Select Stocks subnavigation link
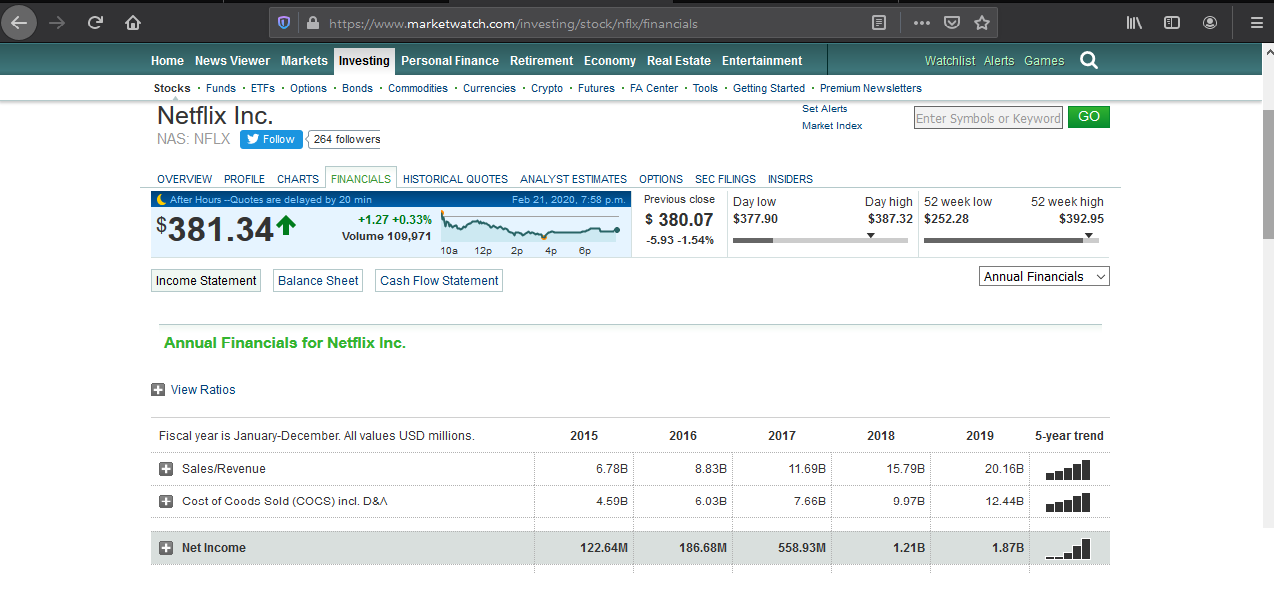The width and height of the screenshot is (1274, 604). 172,88
